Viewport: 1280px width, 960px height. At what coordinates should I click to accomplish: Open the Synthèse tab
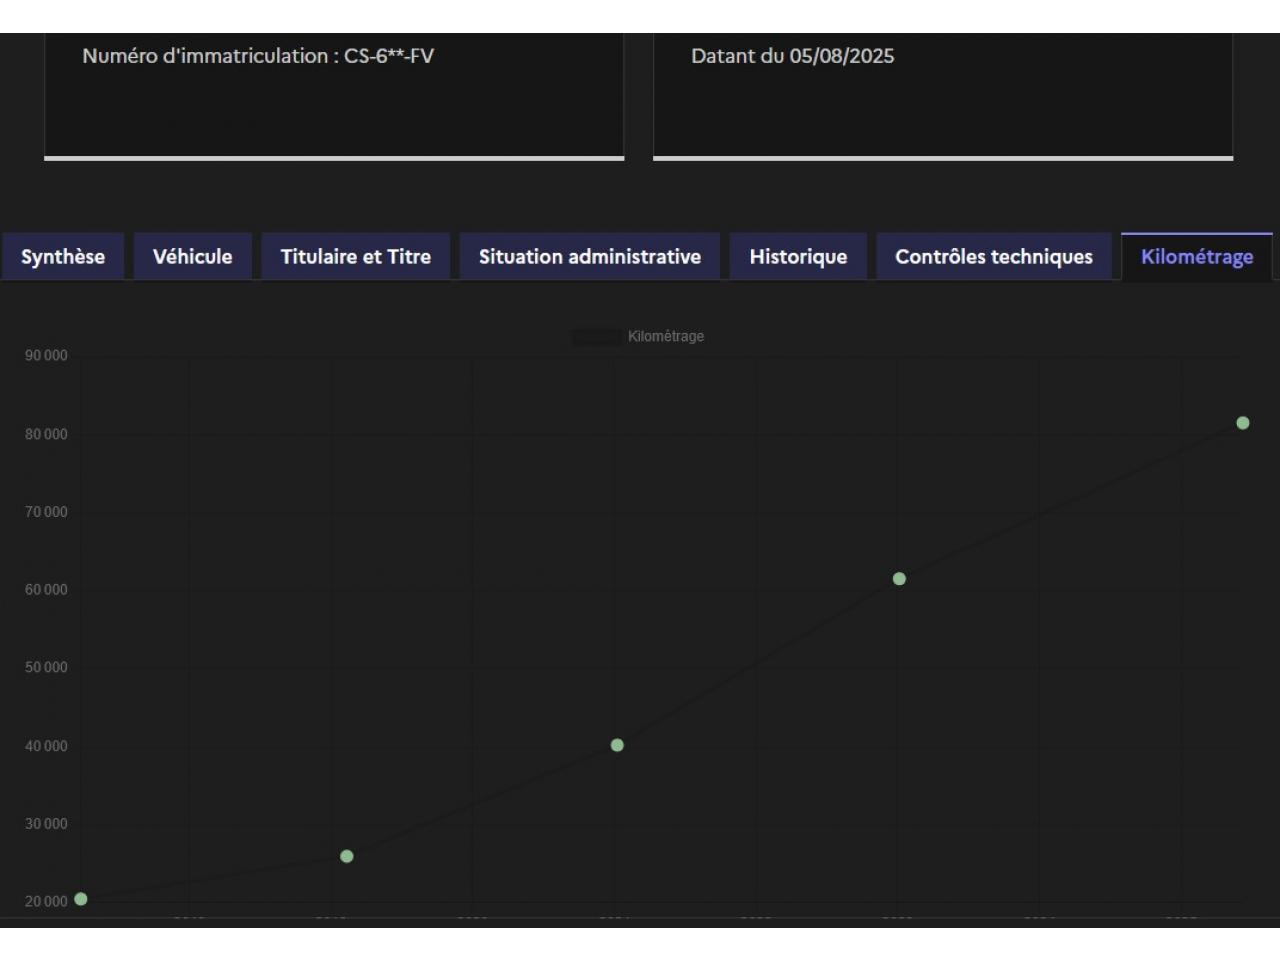[x=63, y=257]
